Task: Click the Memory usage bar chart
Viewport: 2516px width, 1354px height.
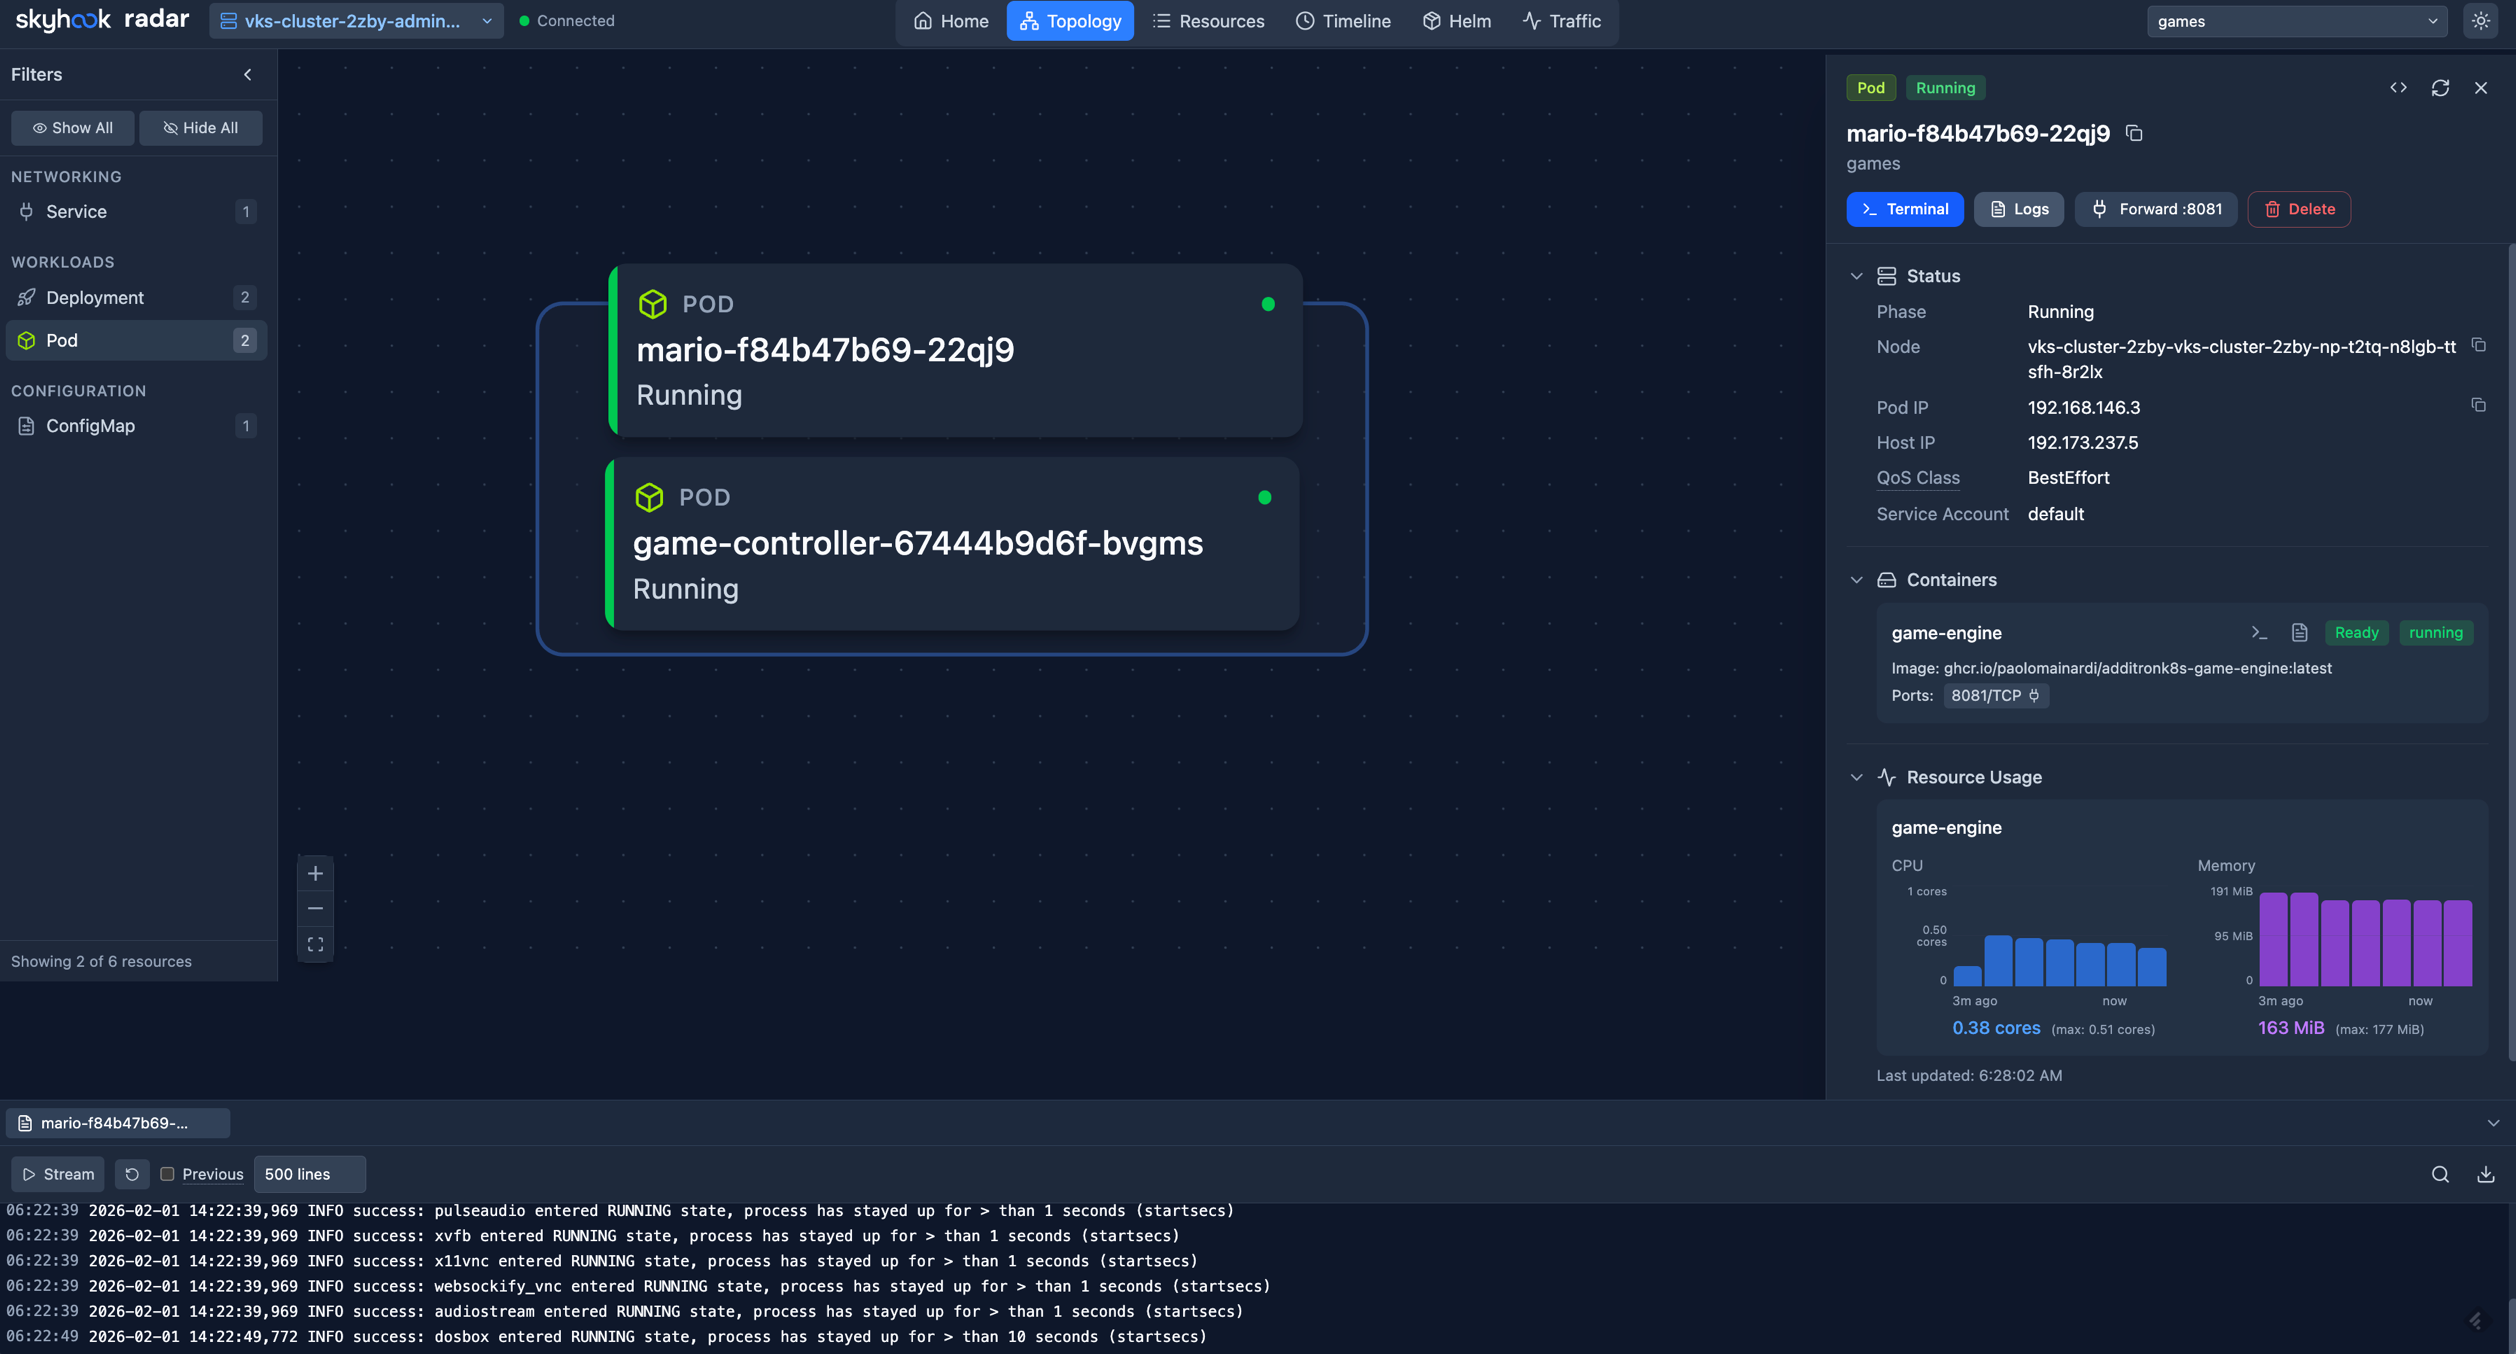Action: 2365,938
